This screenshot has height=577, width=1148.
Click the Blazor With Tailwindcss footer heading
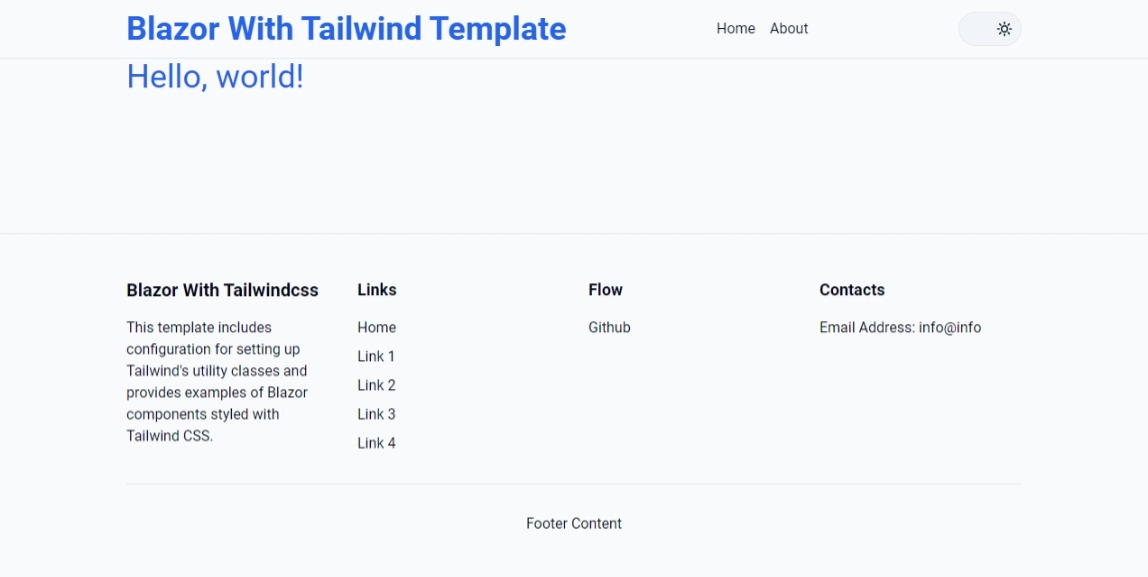[x=221, y=290]
